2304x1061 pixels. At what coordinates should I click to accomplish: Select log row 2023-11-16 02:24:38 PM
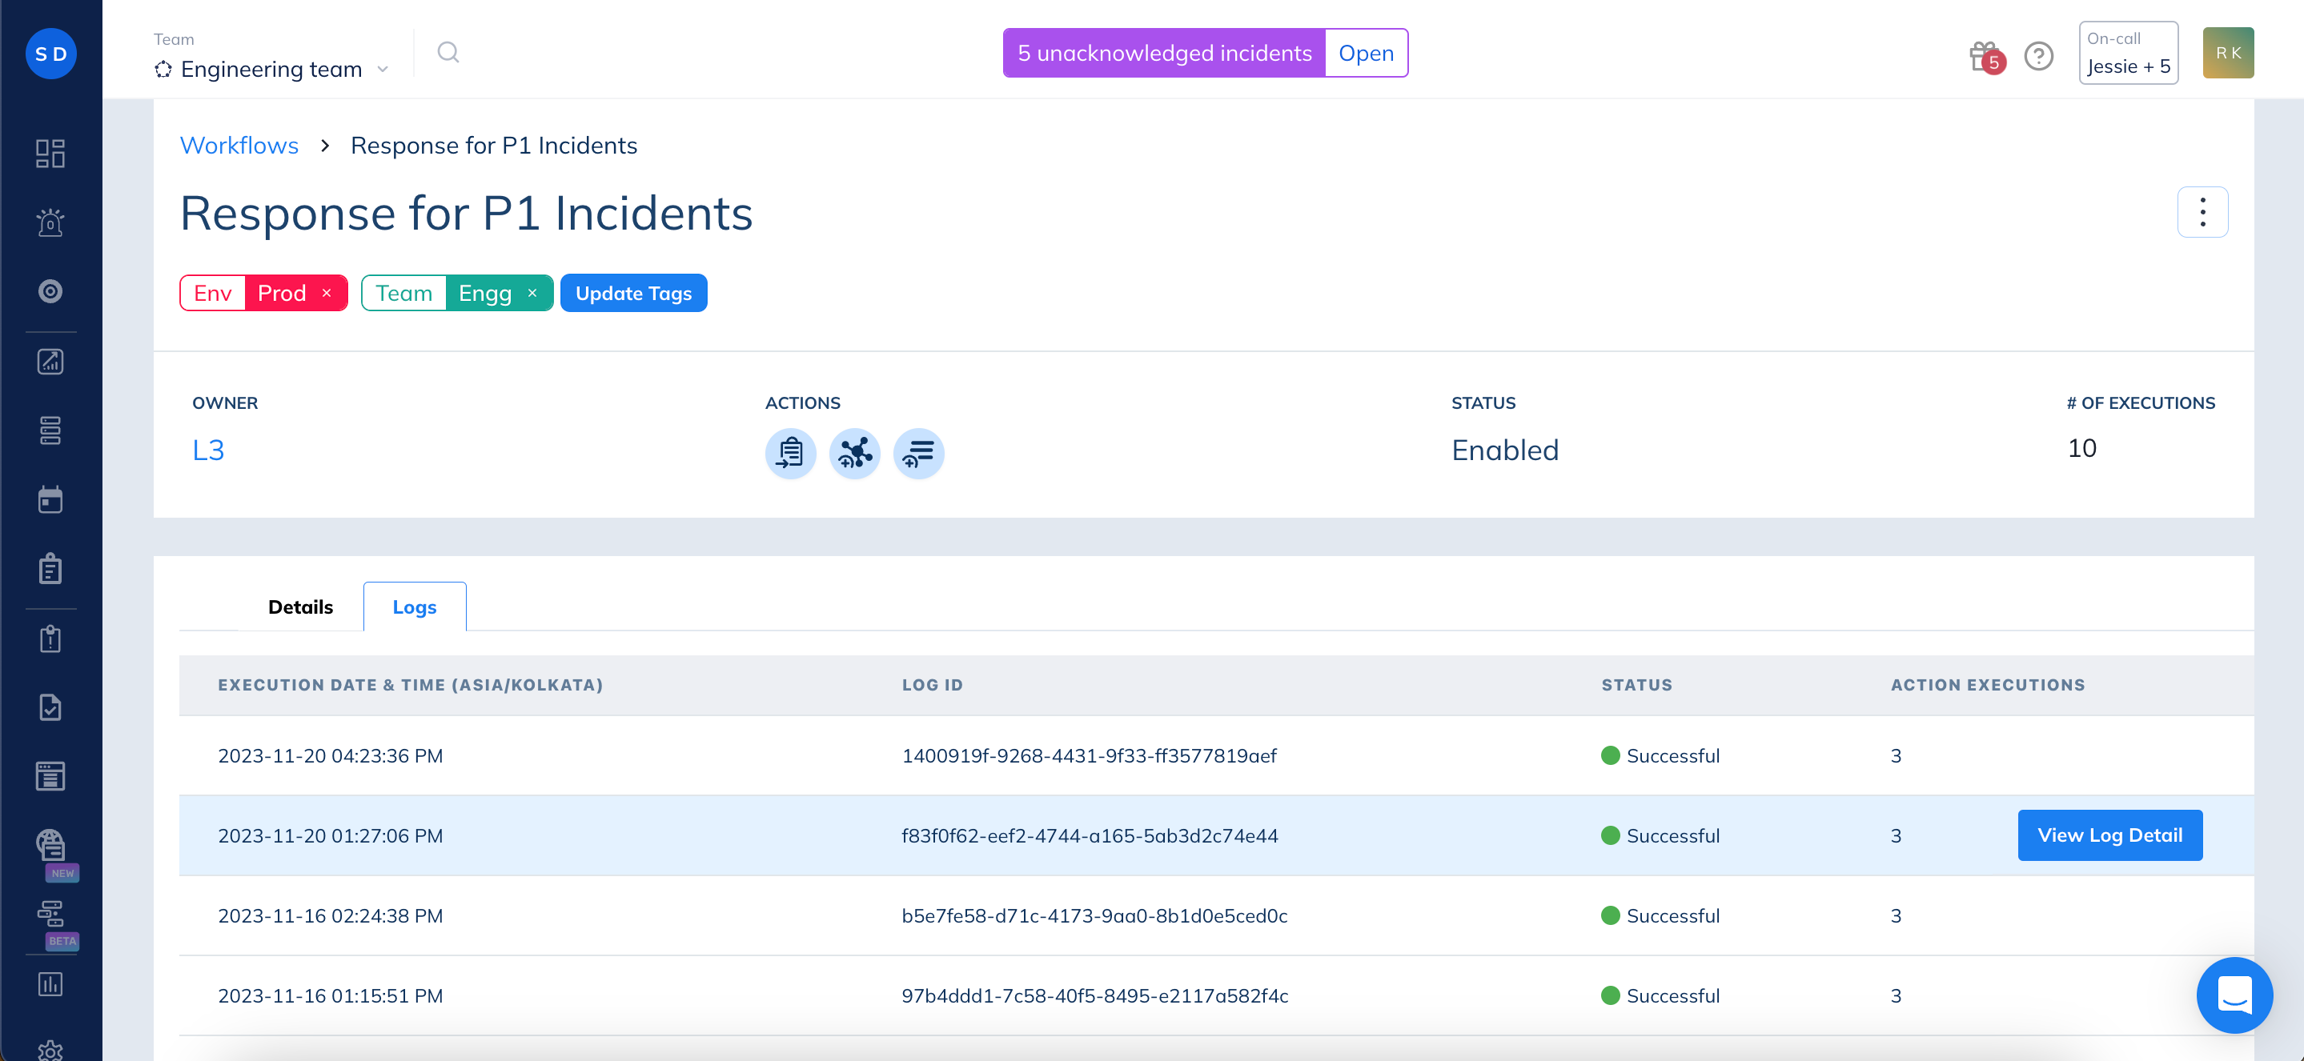pos(1216,916)
